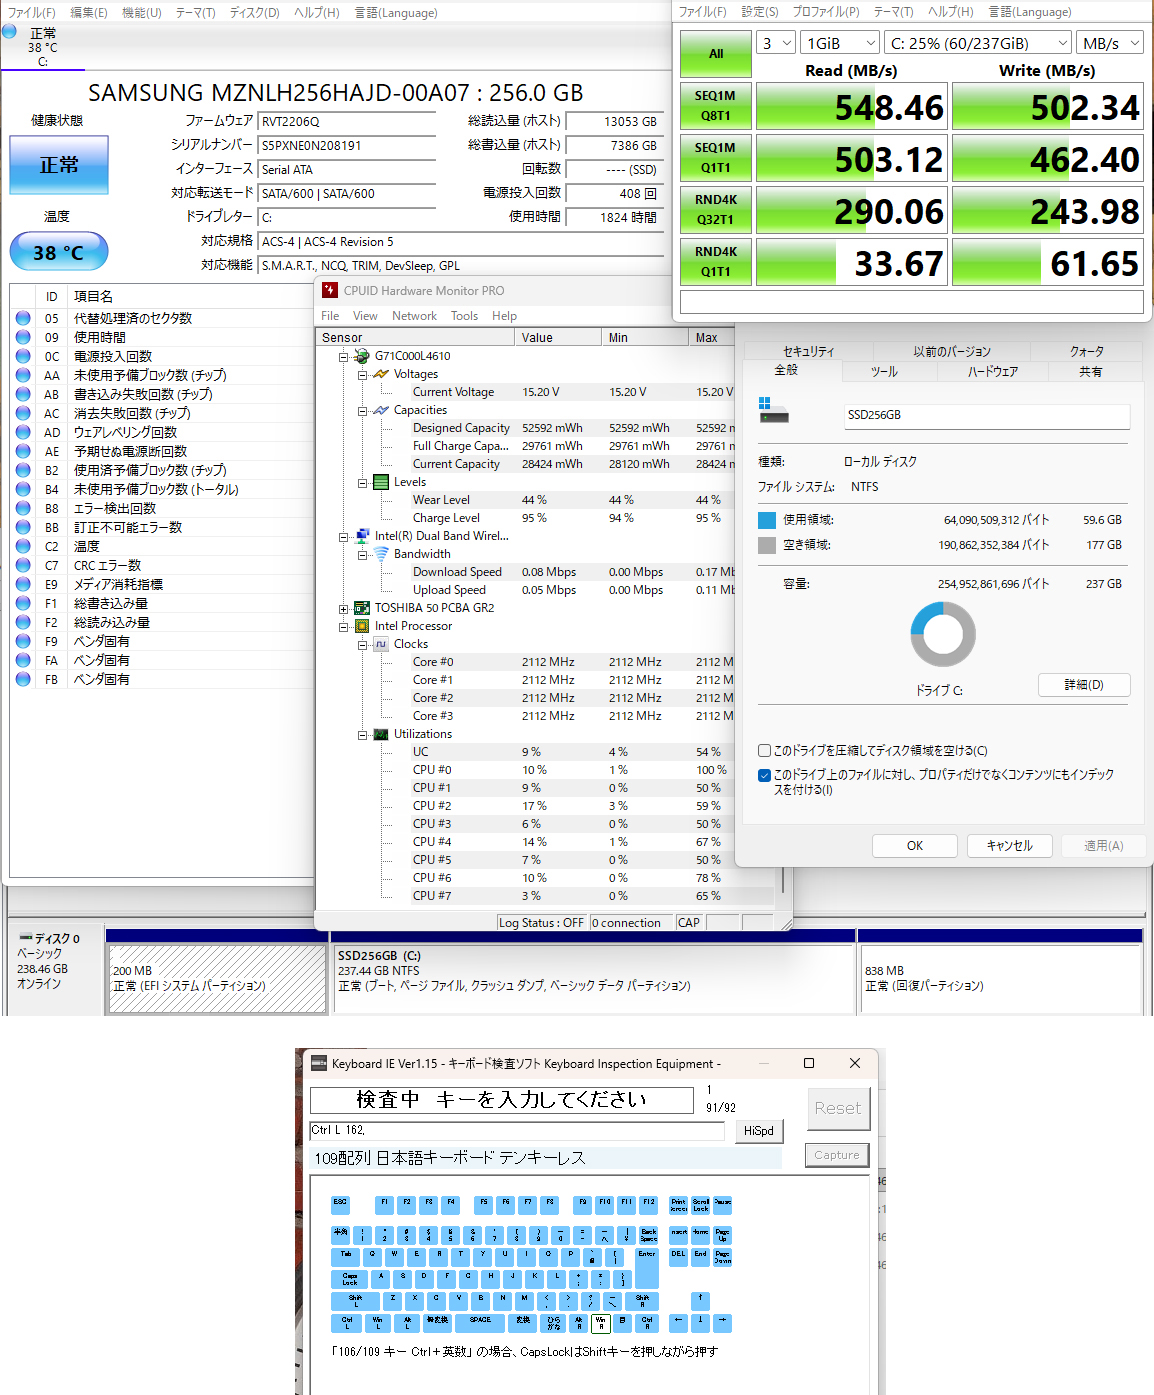The height and width of the screenshot is (1395, 1154).
Task: Open the 1GiB test size dropdown
Action: (x=841, y=43)
